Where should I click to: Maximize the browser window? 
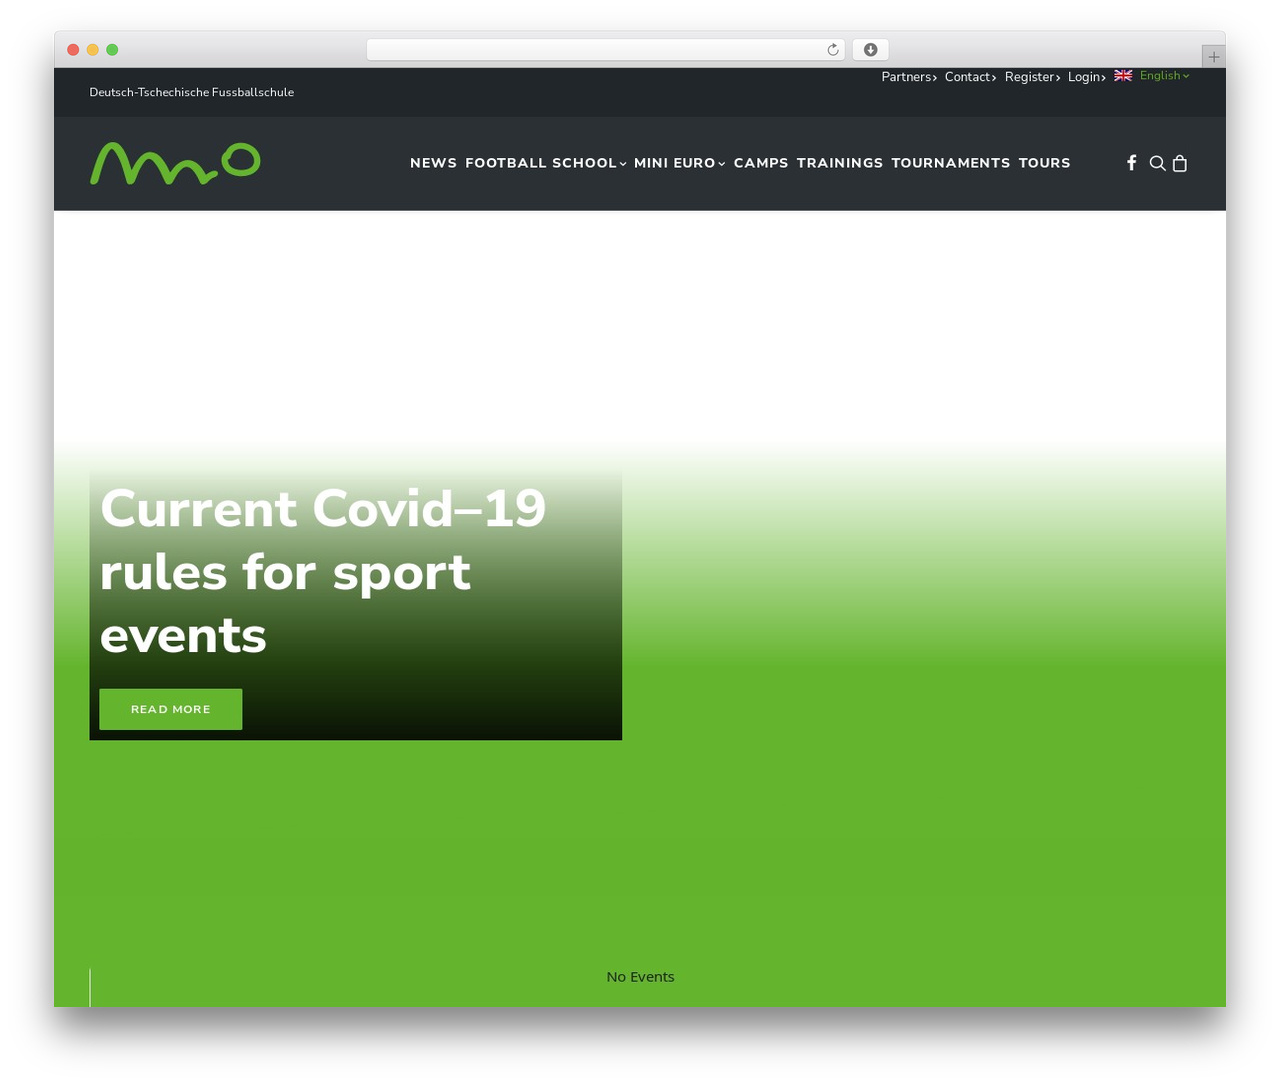tap(112, 50)
